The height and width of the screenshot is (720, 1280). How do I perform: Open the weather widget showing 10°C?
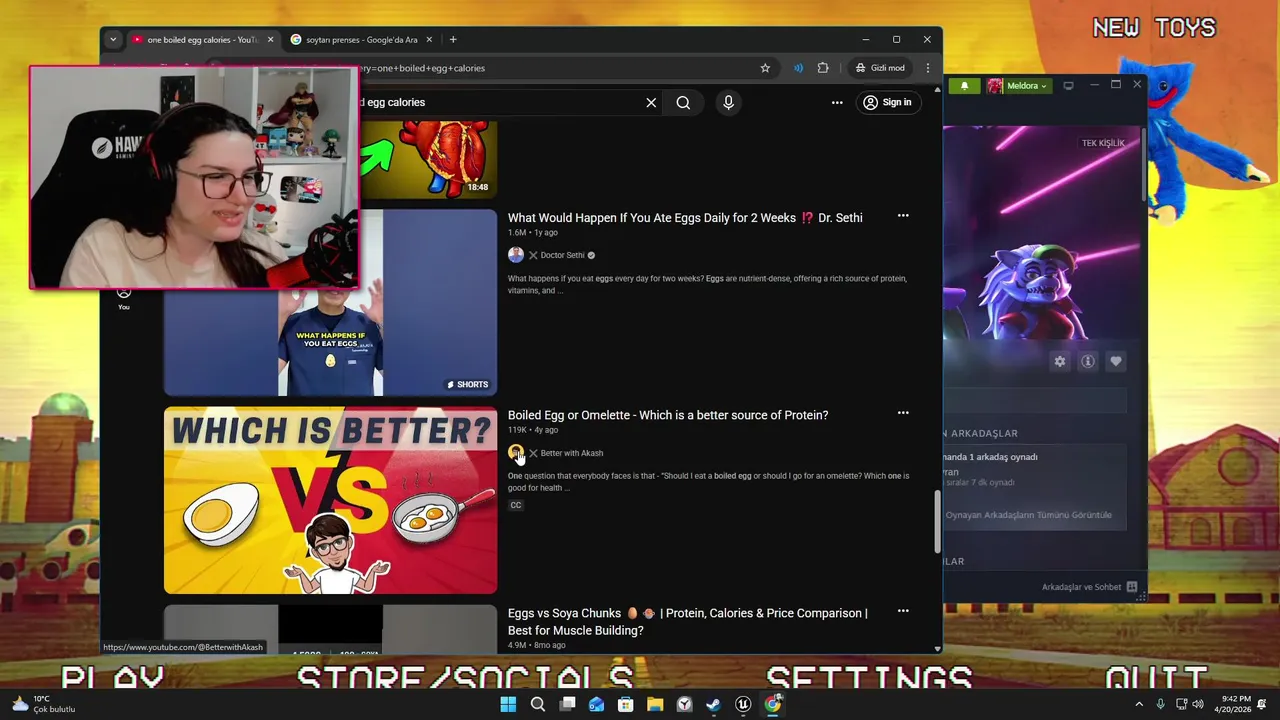[x=43, y=704]
